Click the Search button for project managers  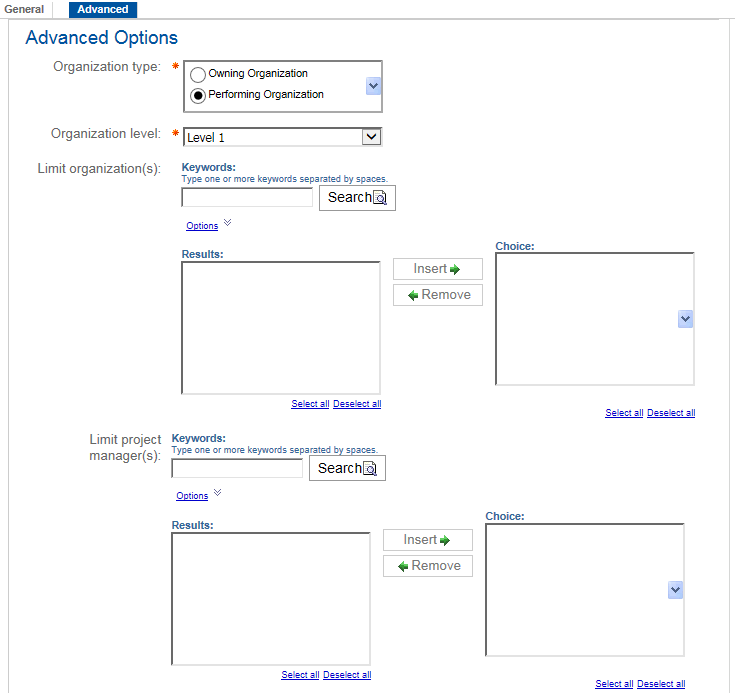(x=347, y=469)
